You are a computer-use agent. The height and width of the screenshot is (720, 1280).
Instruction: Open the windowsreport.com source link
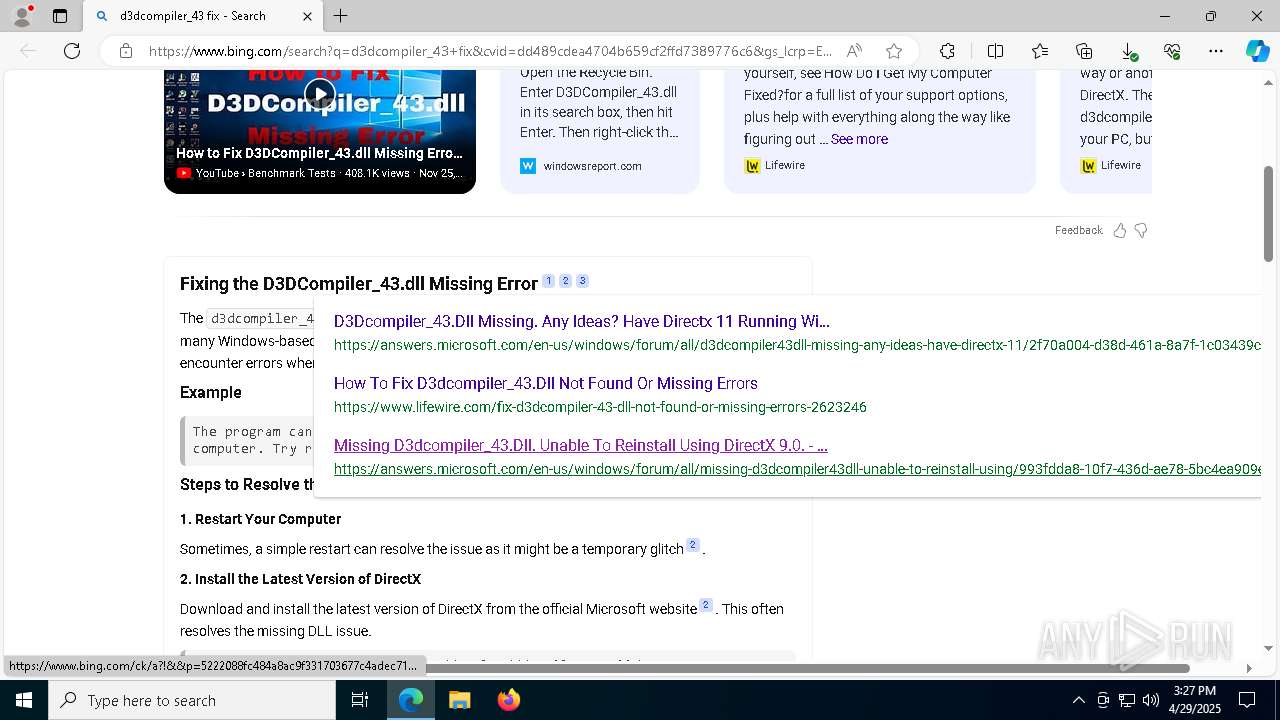click(592, 166)
